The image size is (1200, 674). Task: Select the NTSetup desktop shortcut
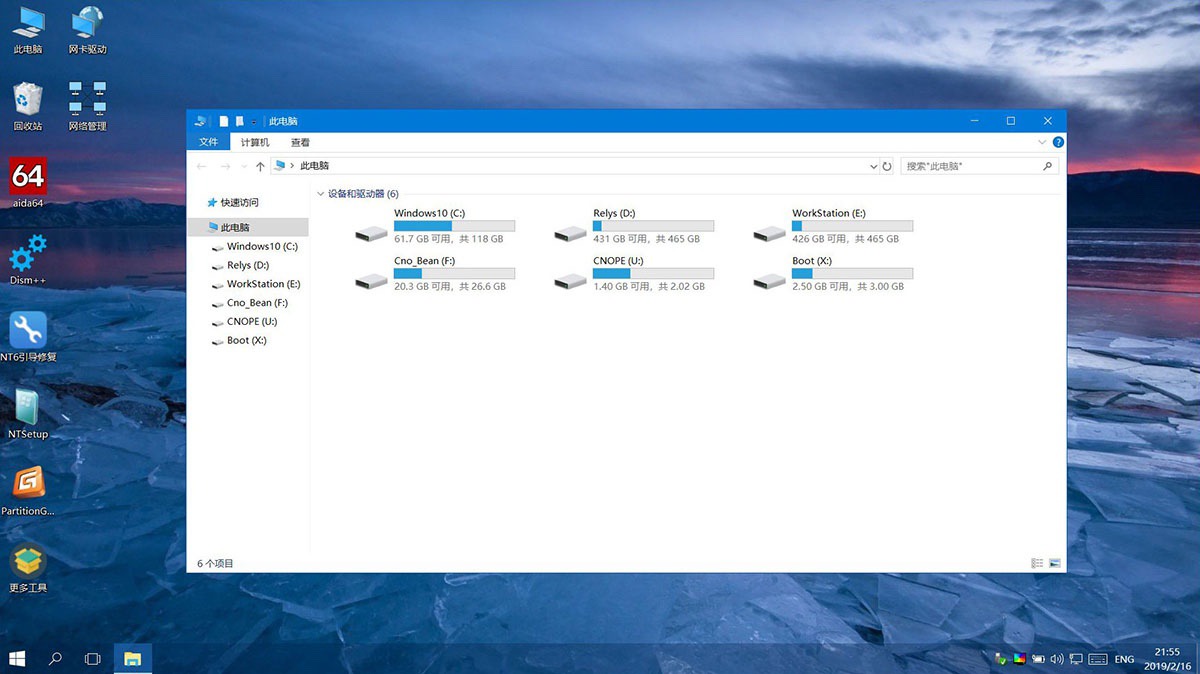click(28, 408)
